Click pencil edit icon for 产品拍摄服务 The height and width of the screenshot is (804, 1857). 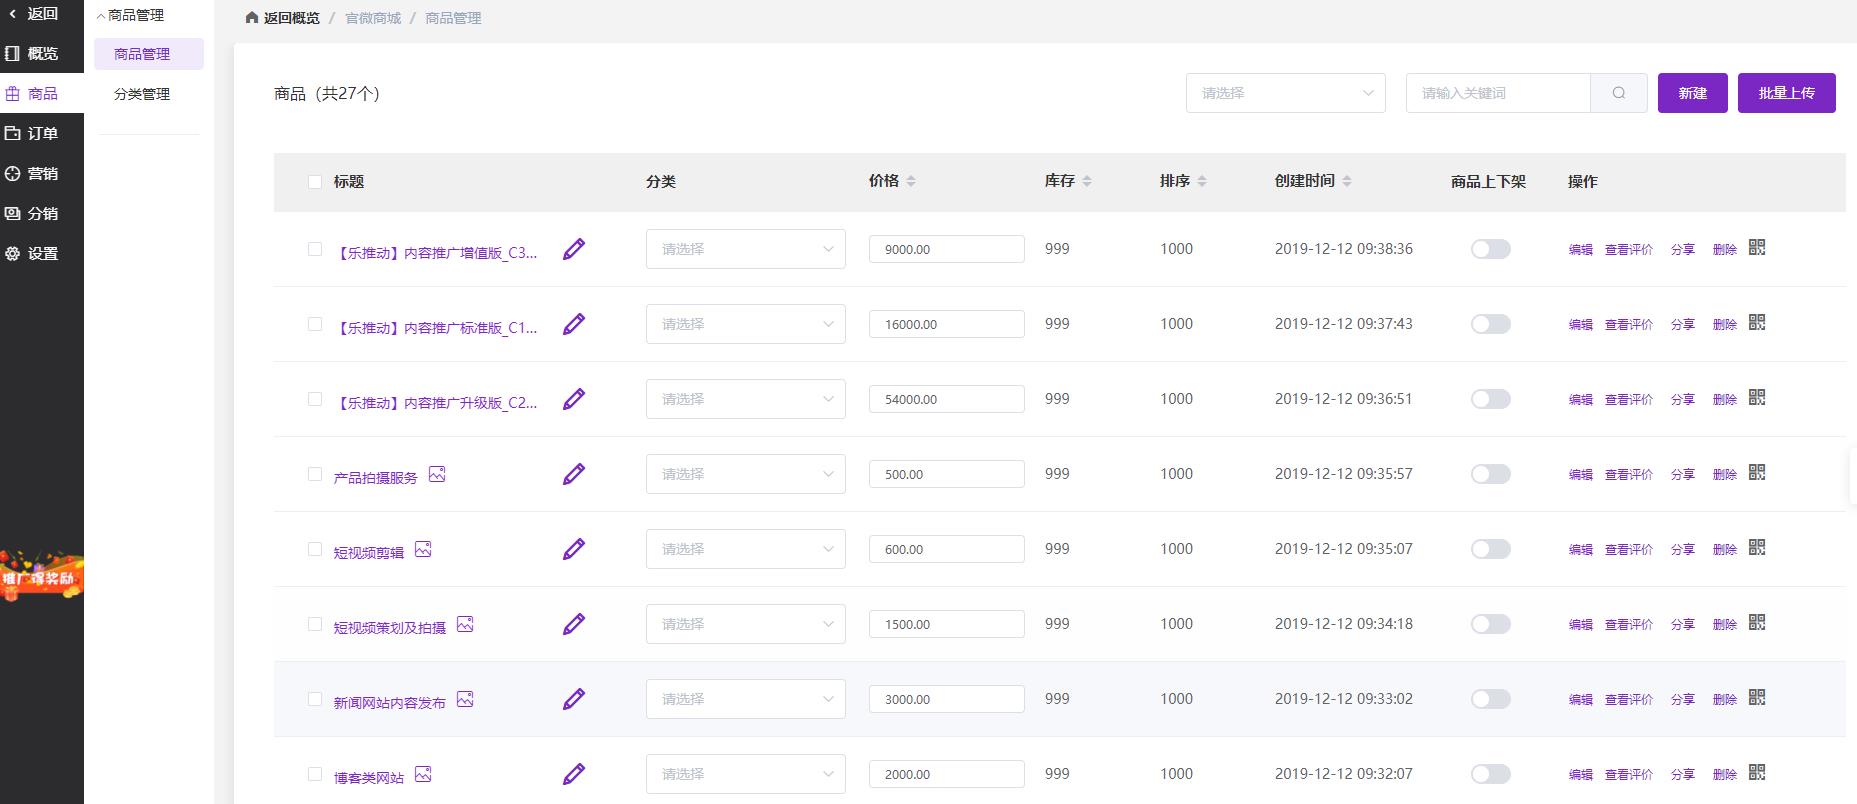(573, 474)
